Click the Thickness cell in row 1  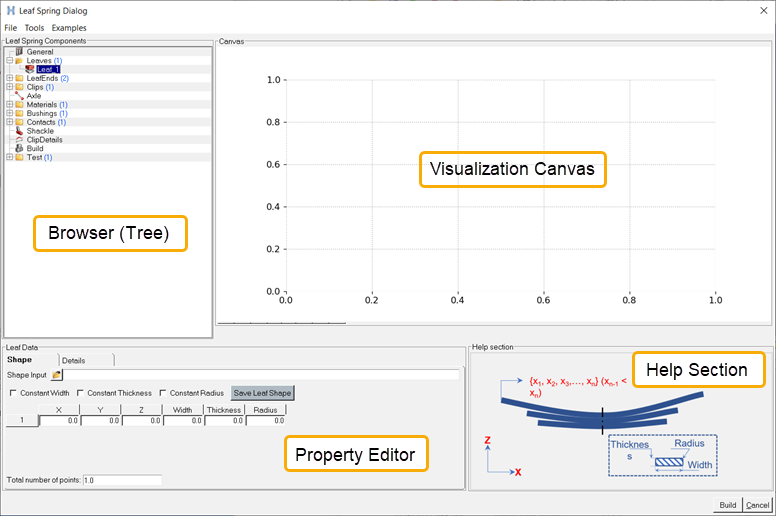tap(224, 422)
